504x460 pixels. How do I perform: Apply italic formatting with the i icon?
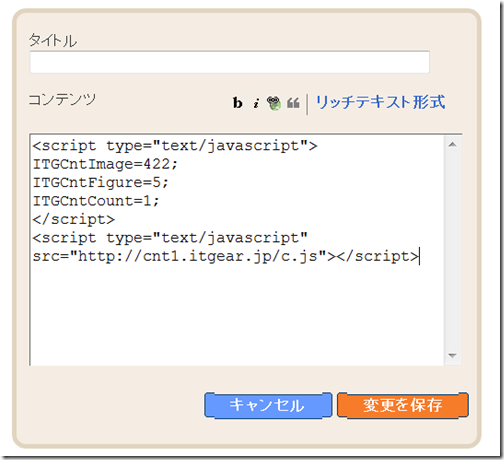256,103
